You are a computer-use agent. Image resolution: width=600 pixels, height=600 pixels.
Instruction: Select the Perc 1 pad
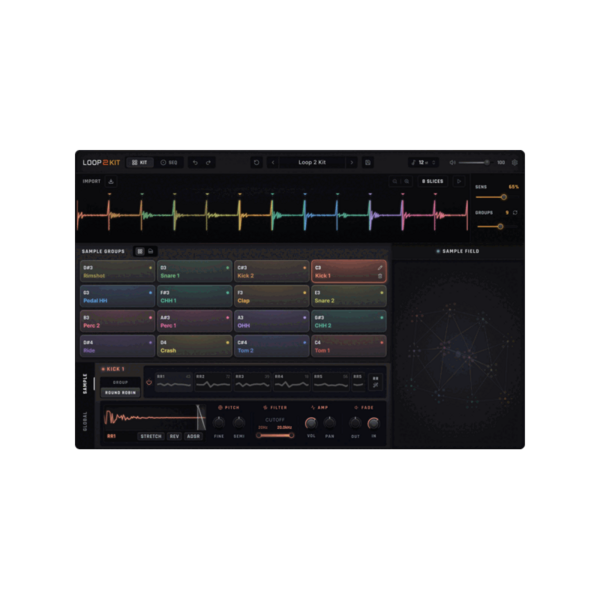[194, 321]
